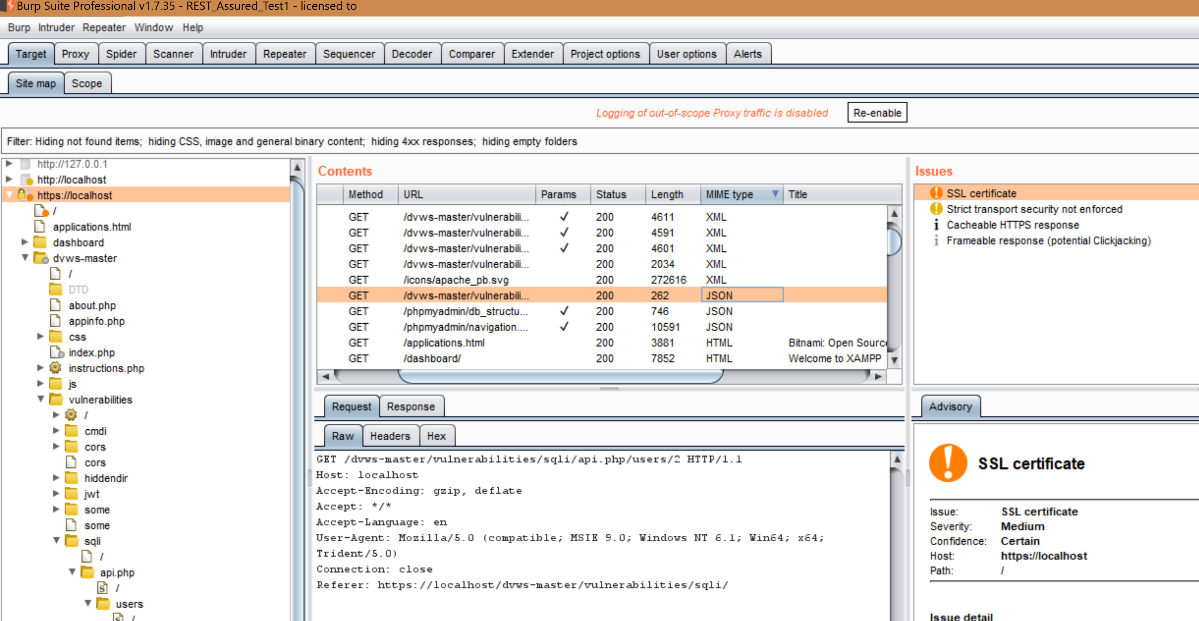1199x621 pixels.
Task: View the request Headers tab
Action: pos(390,436)
